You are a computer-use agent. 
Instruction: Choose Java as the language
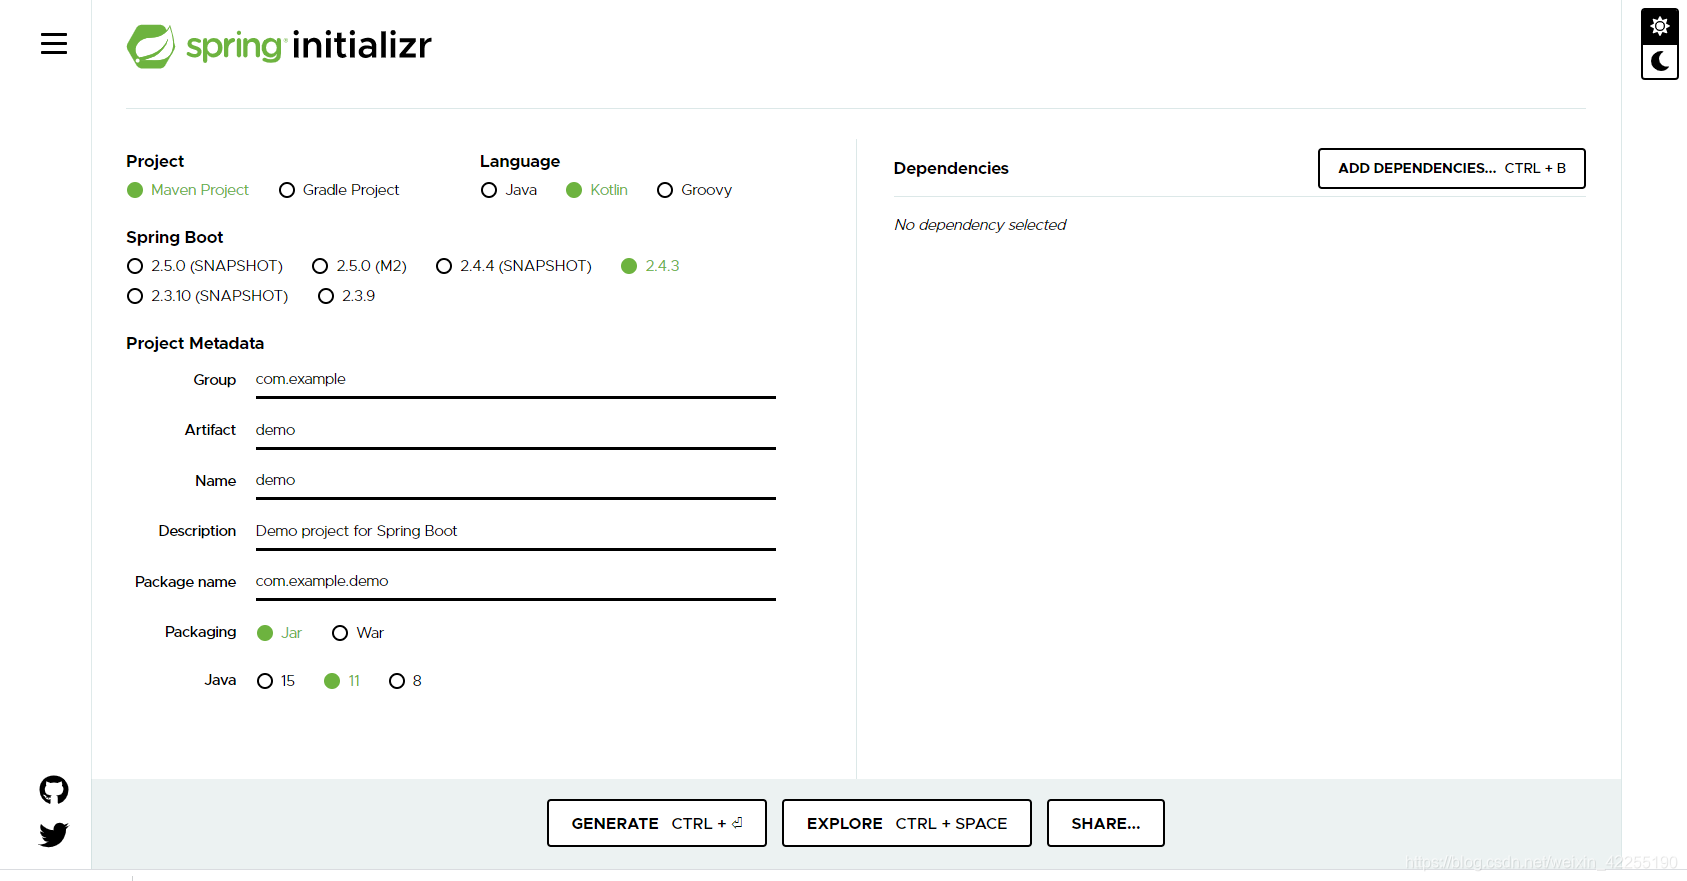[509, 190]
